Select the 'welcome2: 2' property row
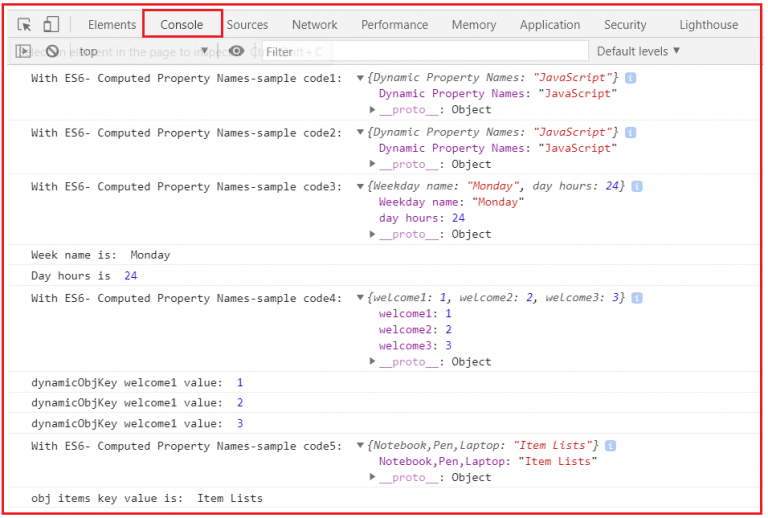Viewport: 768px width, 518px height. 415,330
